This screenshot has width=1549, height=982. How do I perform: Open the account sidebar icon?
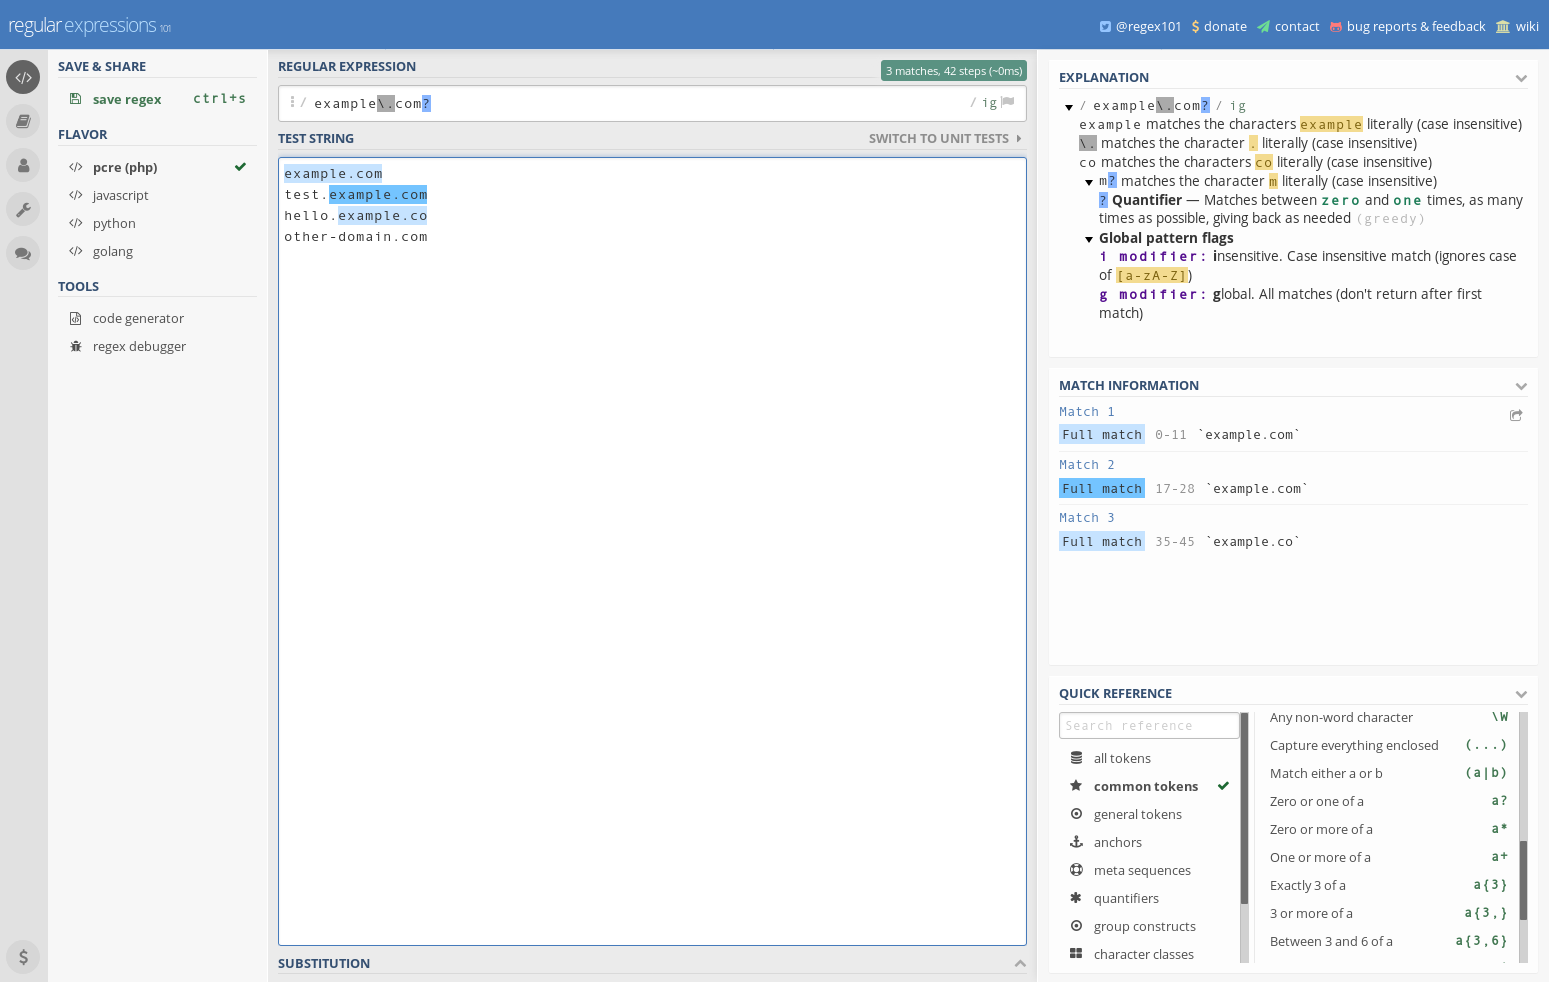[23, 165]
